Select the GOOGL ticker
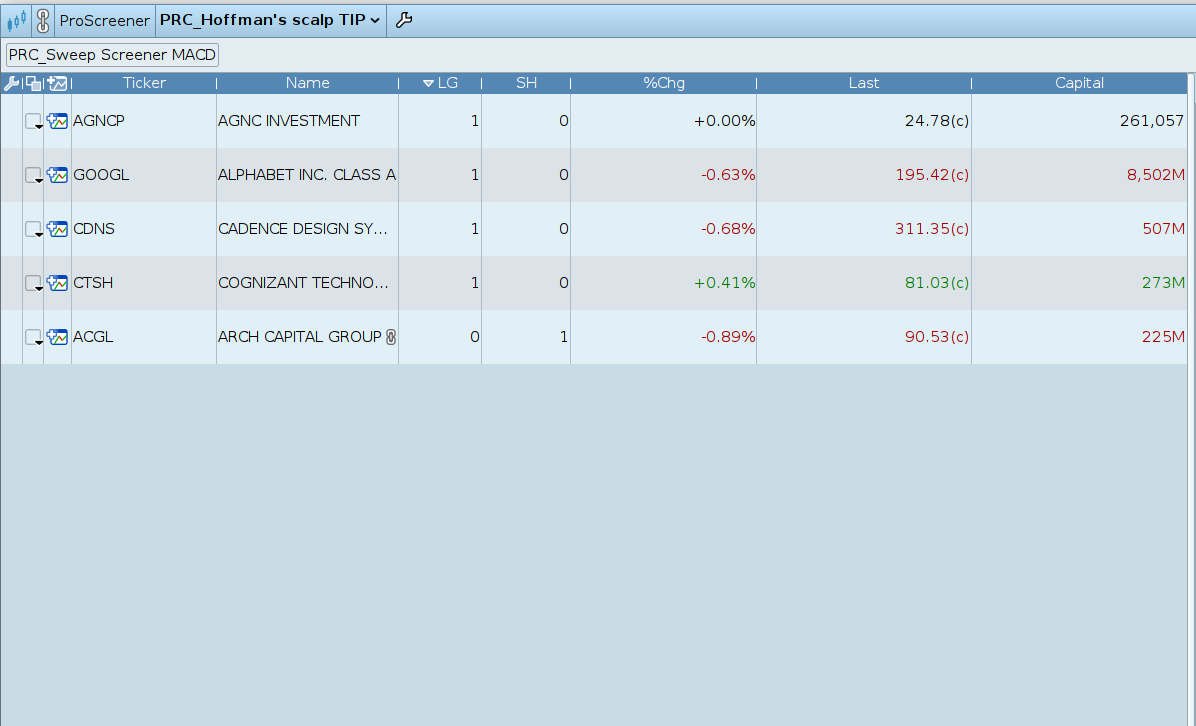This screenshot has width=1196, height=726. click(x=101, y=175)
